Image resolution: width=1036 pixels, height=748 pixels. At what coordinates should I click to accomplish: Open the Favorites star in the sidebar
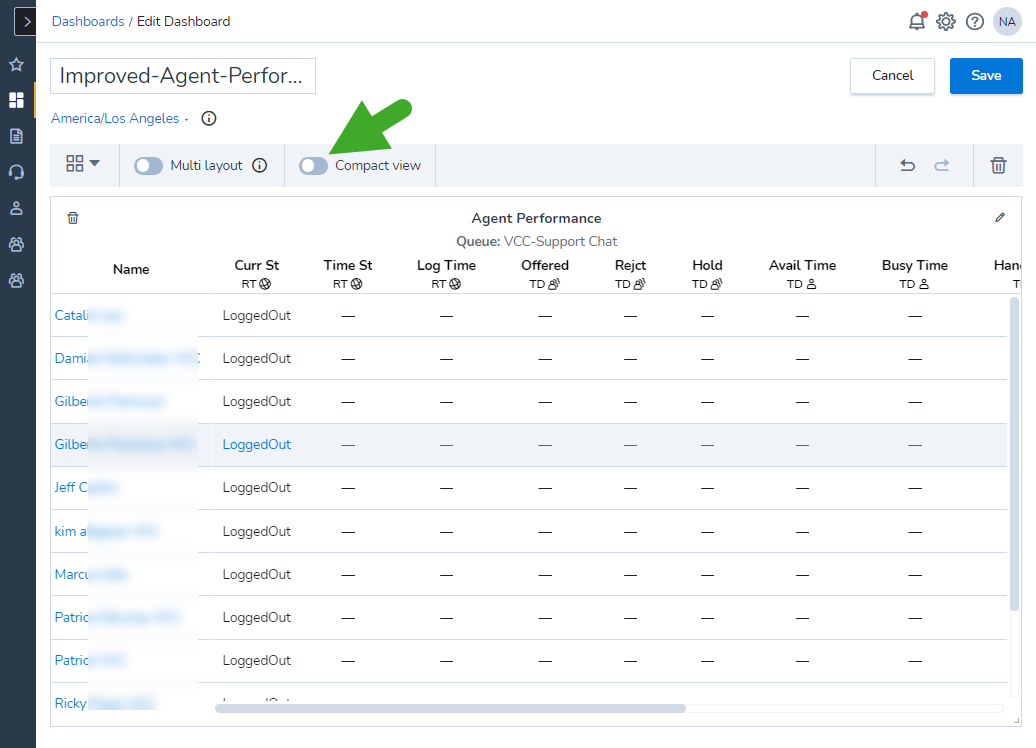[16, 64]
